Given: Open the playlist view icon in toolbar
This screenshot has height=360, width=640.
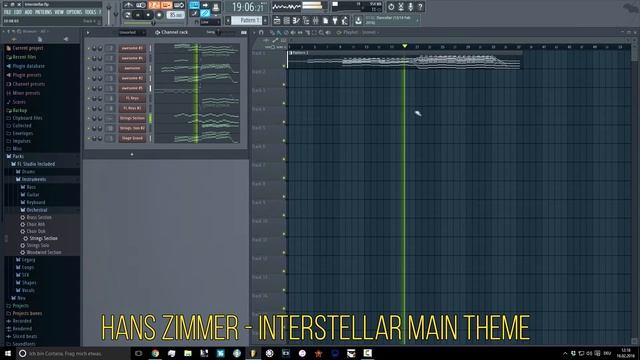Looking at the screenshot, I should [x=277, y=20].
